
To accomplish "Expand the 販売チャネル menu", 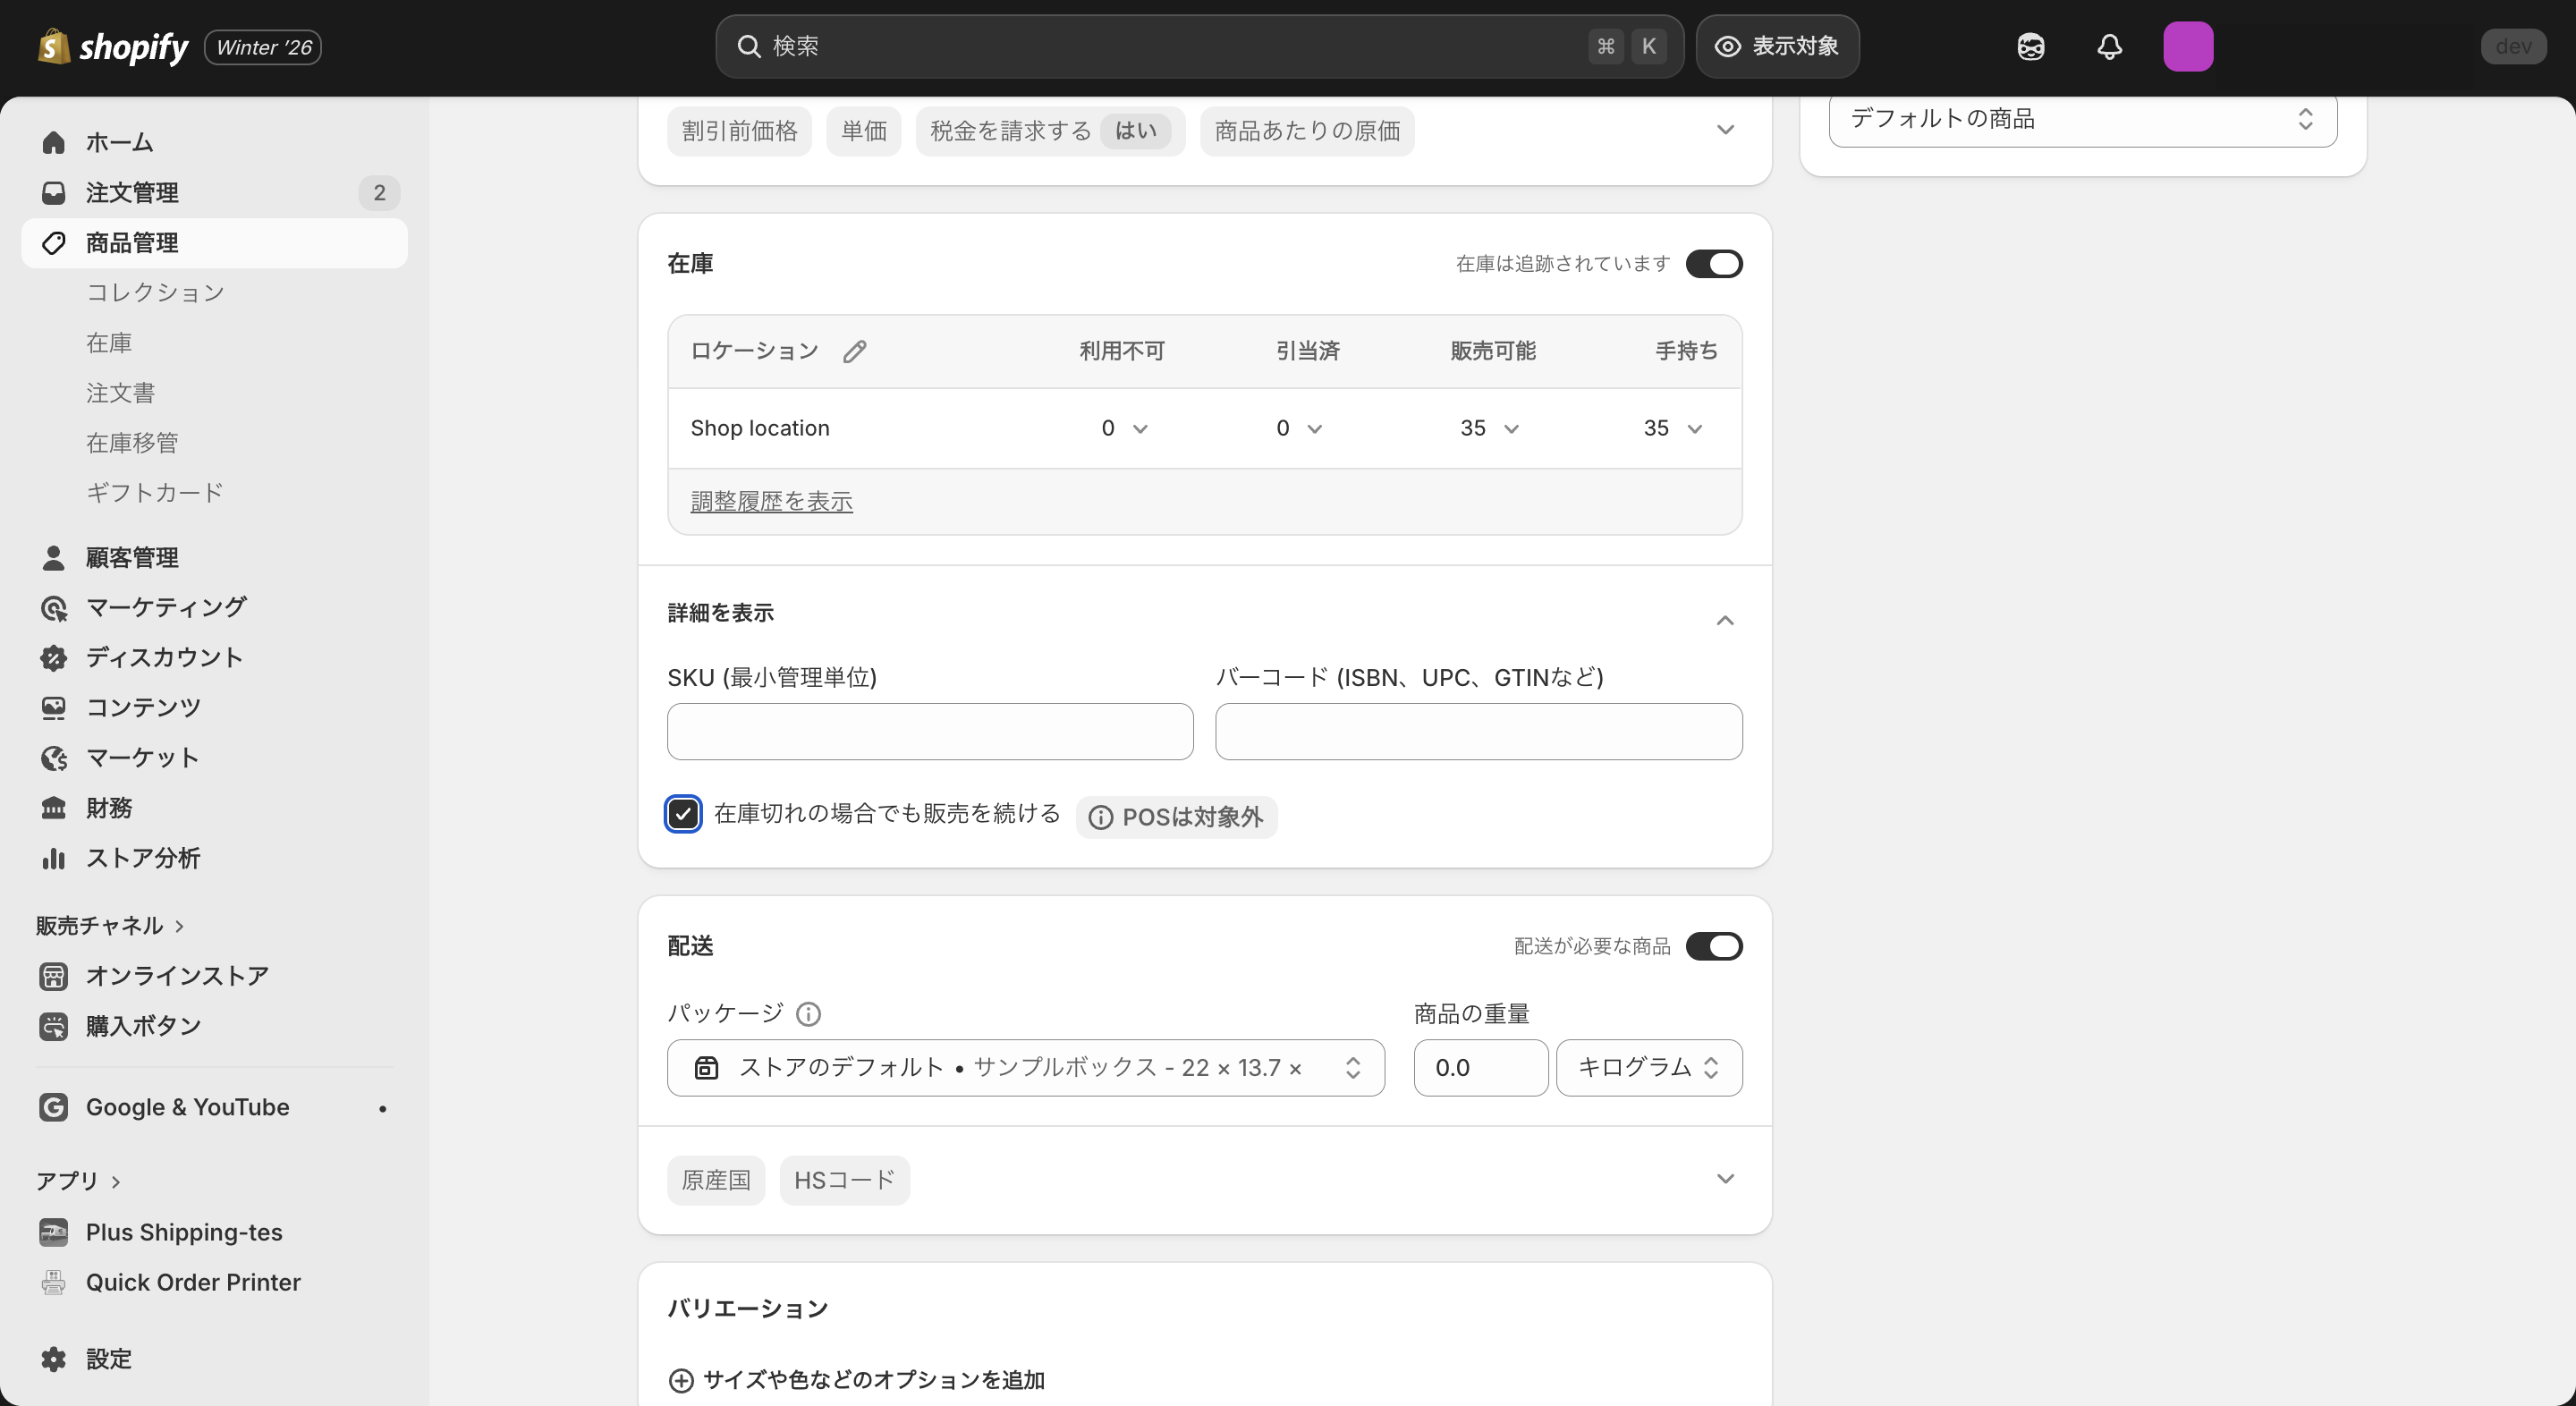I will (x=110, y=925).
